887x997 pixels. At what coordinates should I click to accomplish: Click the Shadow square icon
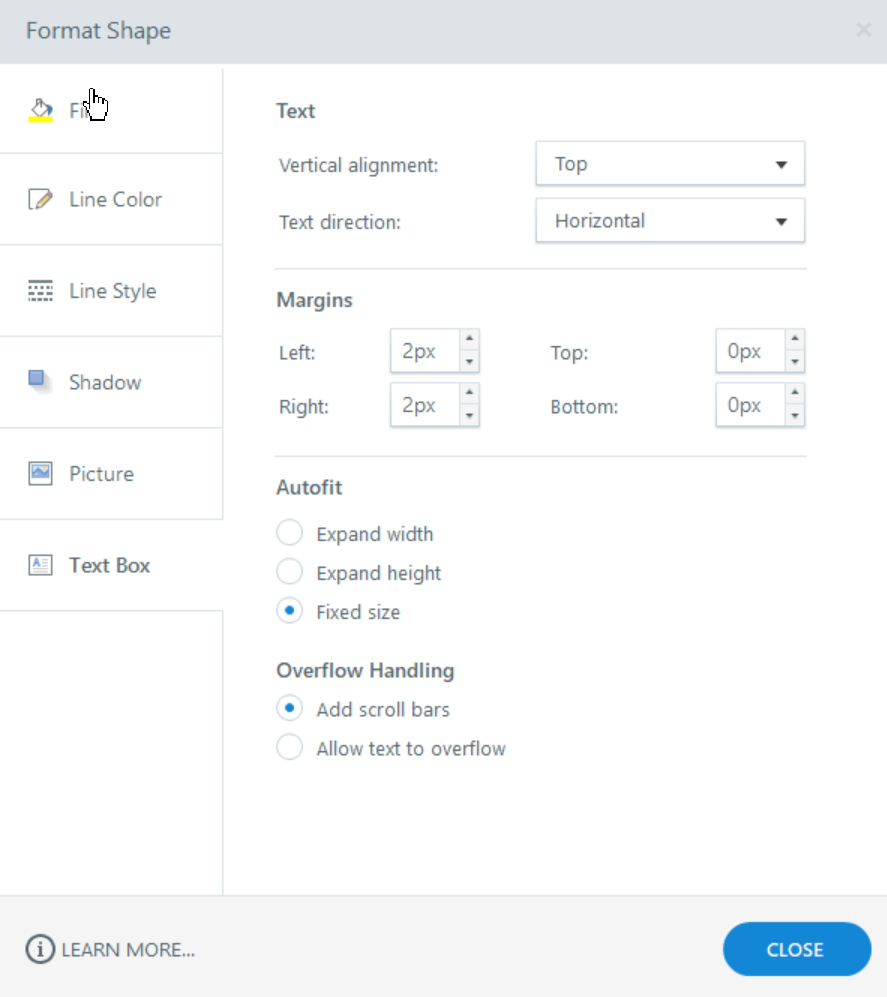click(x=40, y=381)
